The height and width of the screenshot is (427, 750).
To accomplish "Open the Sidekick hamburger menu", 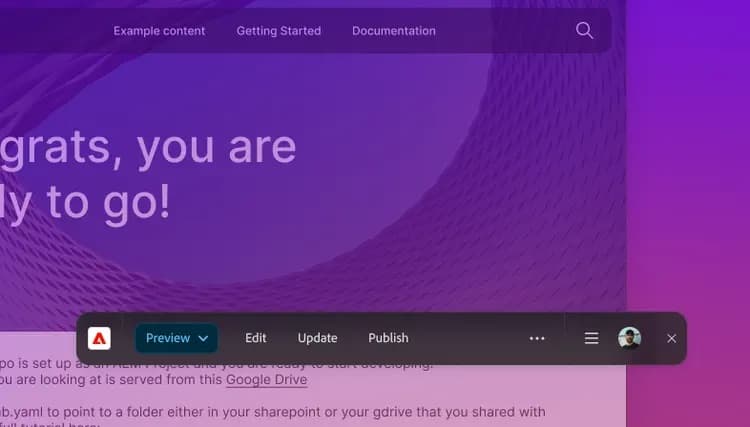I will click(x=591, y=338).
